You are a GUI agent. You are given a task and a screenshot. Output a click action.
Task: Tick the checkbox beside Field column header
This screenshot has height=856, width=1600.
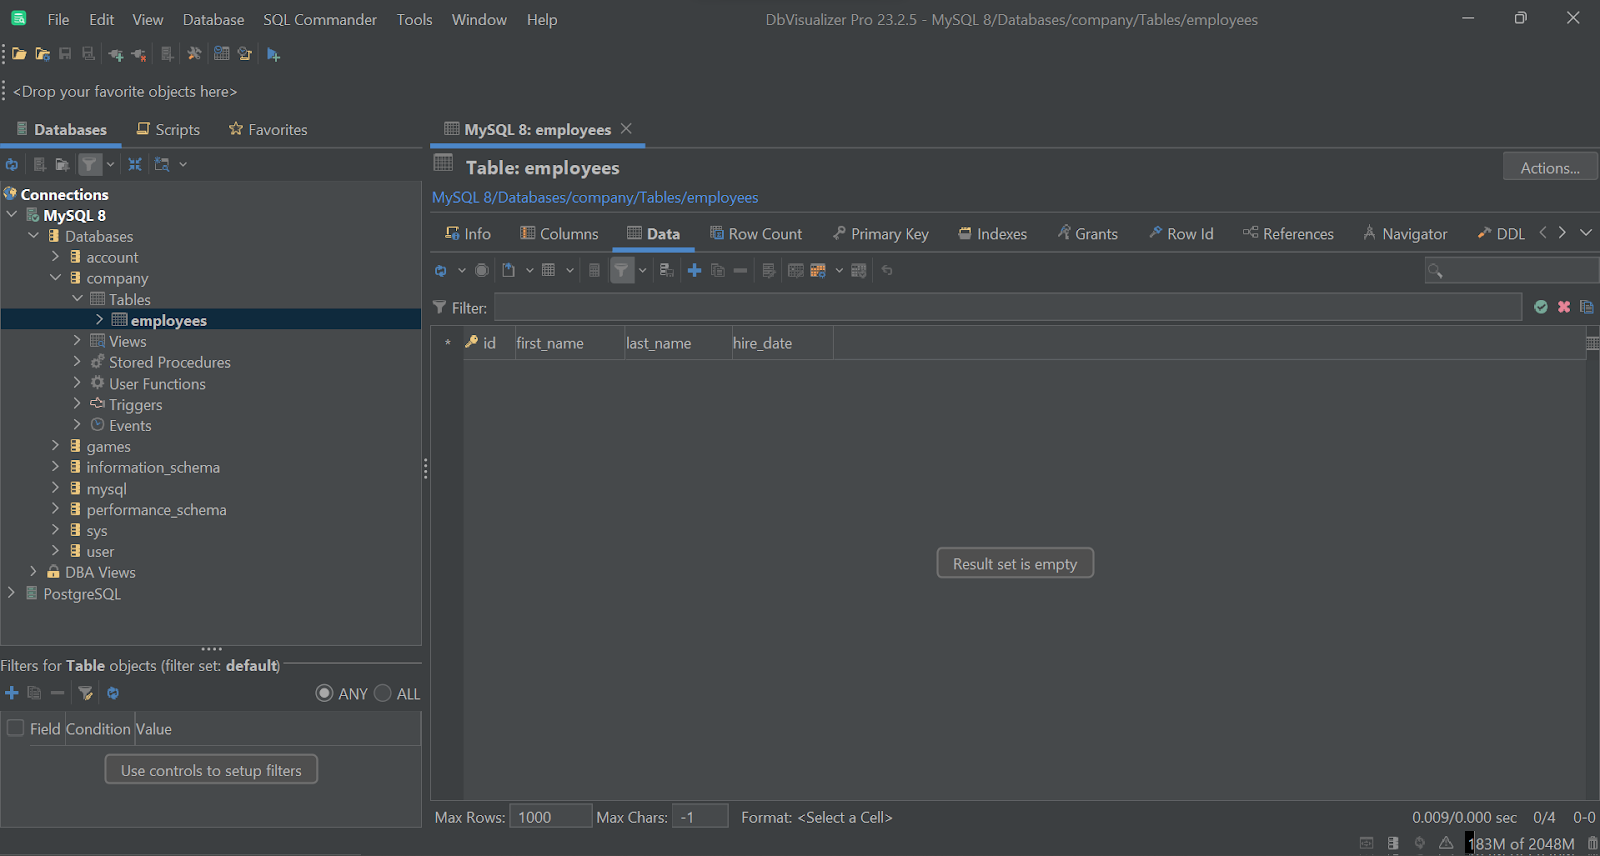coord(16,728)
